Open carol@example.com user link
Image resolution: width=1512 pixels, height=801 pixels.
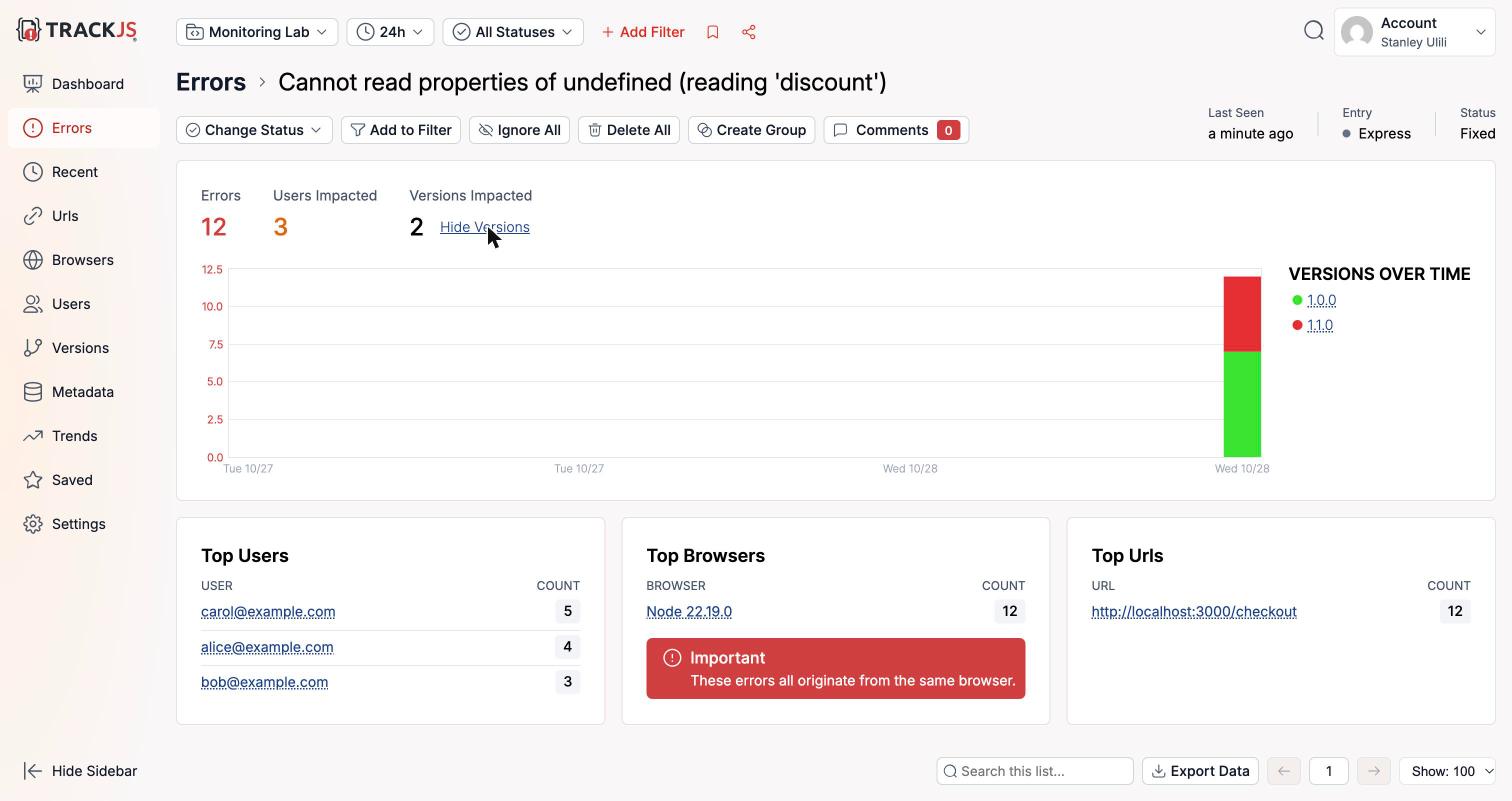coord(268,612)
